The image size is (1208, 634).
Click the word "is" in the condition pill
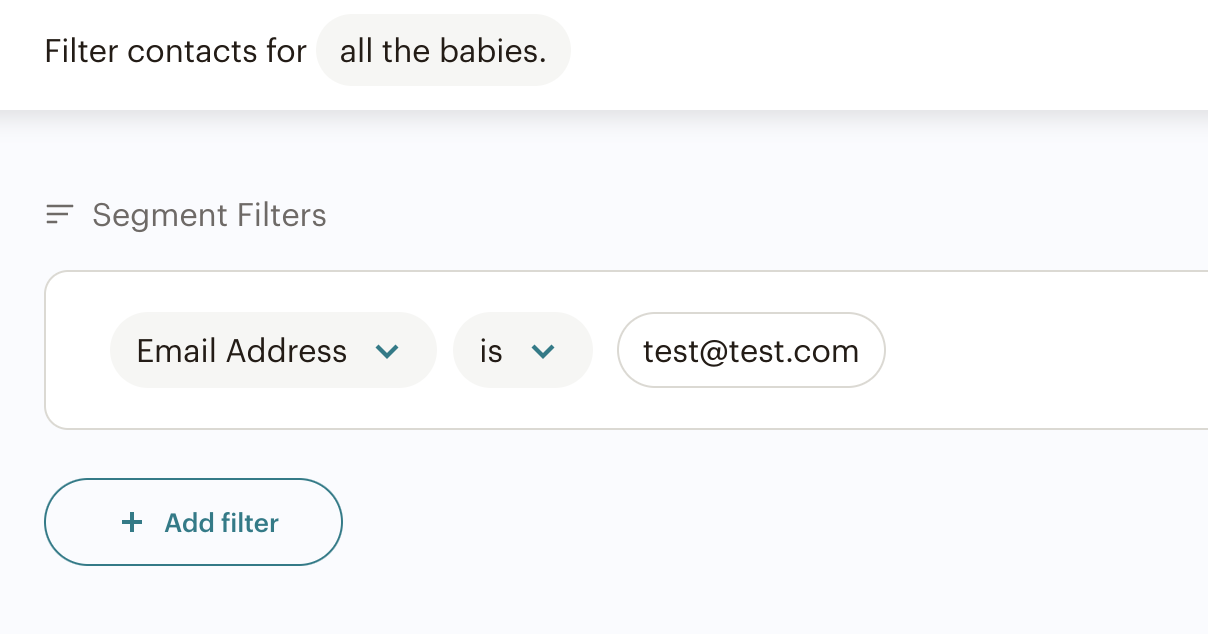coord(491,351)
